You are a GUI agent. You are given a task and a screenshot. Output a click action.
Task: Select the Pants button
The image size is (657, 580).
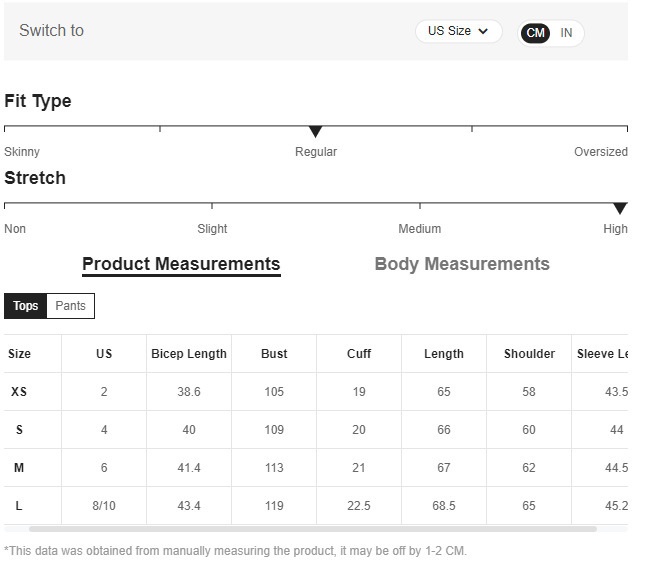(70, 306)
